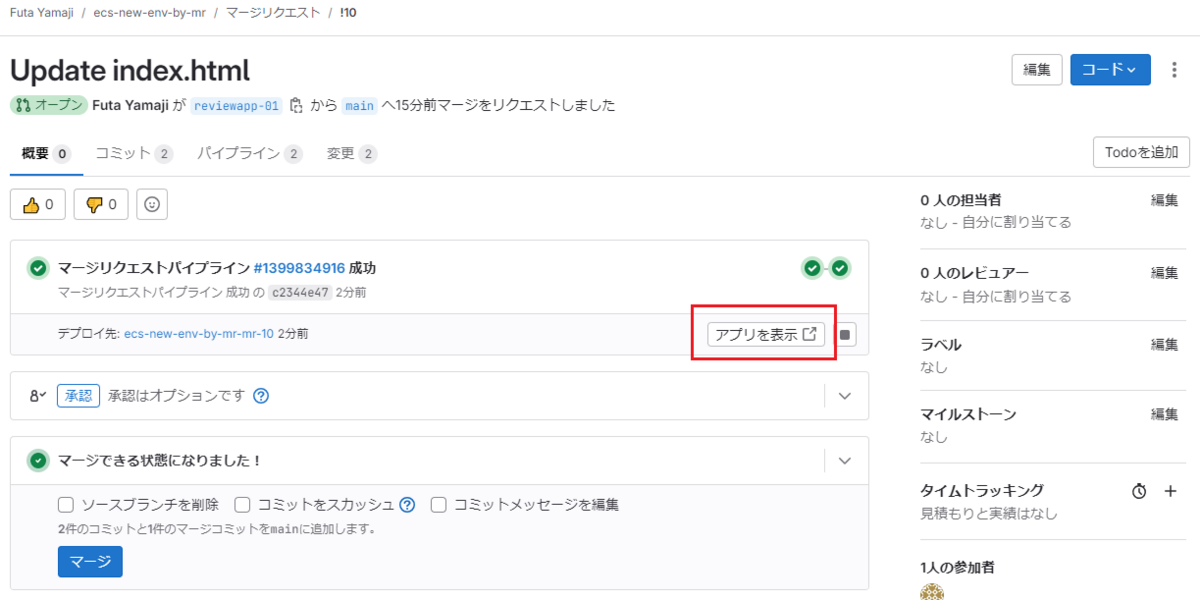
Task: Open the reviewapp-01 branch link
Action: (x=238, y=105)
